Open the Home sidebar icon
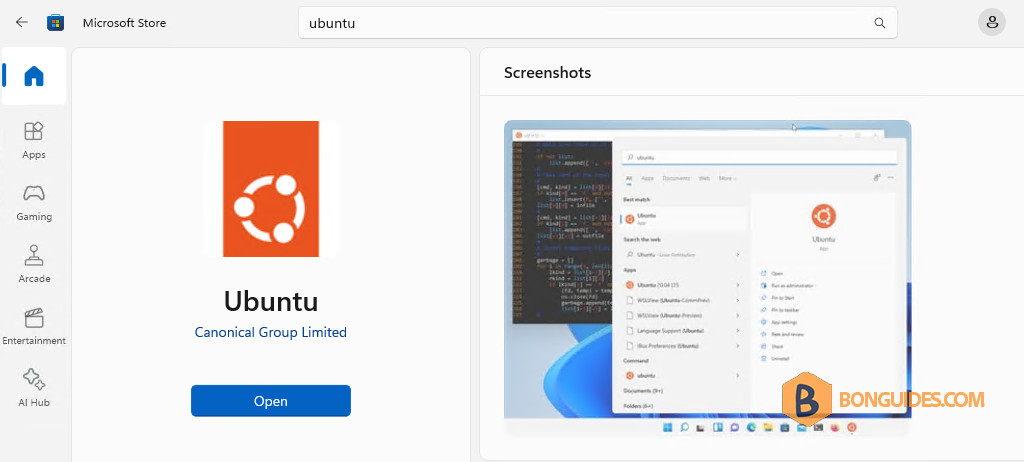1024x462 pixels. tap(34, 76)
